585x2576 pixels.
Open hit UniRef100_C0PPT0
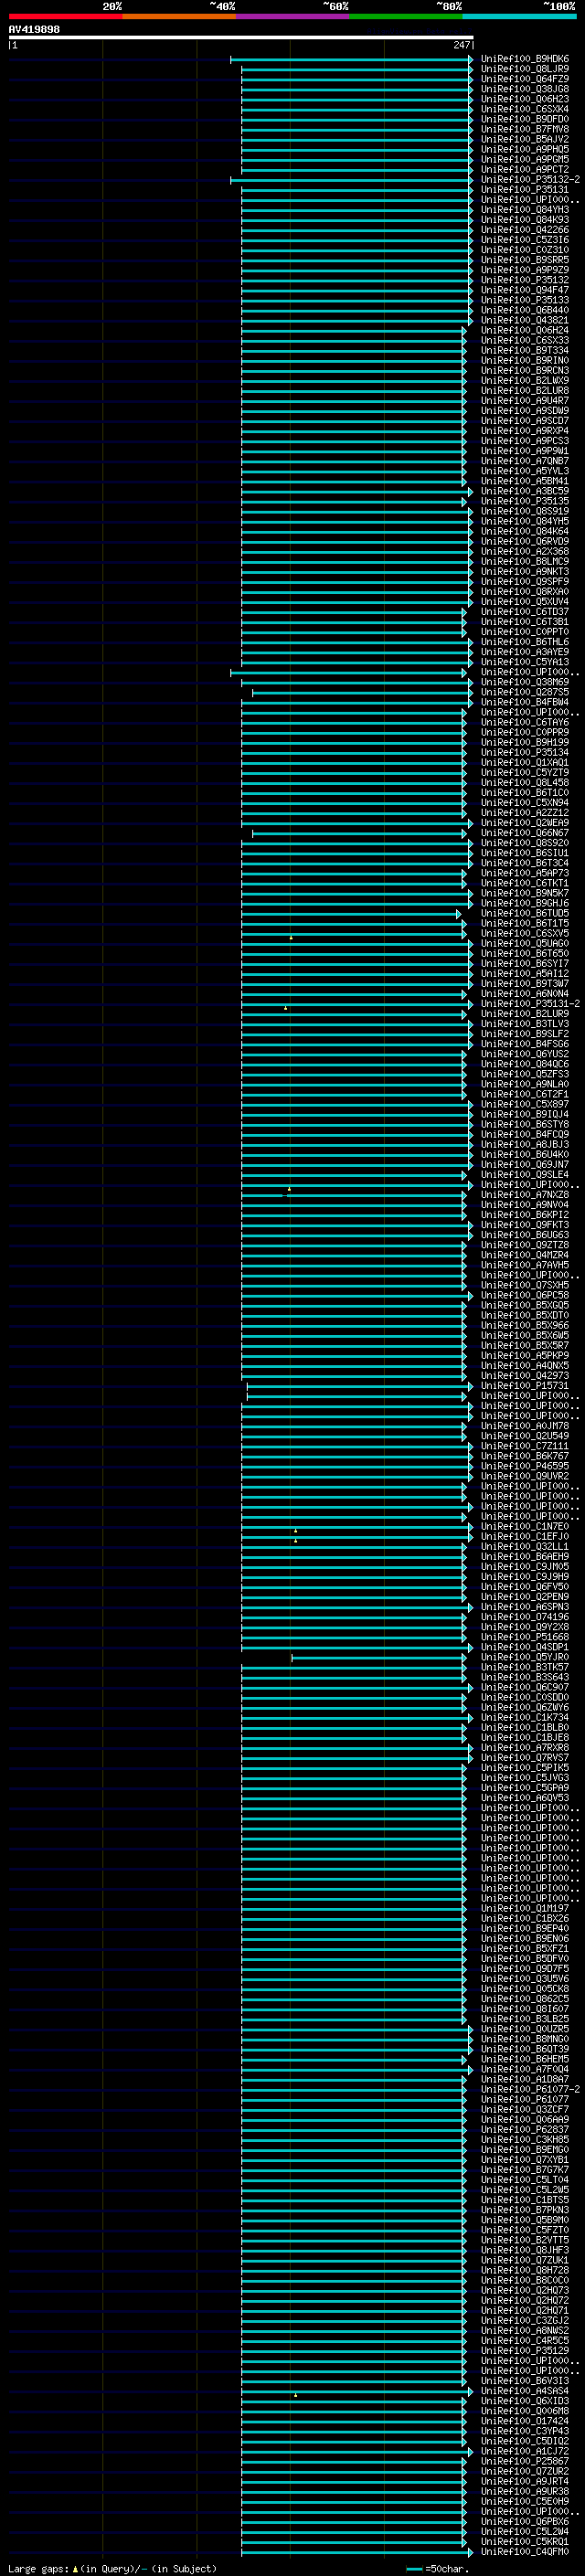[524, 632]
